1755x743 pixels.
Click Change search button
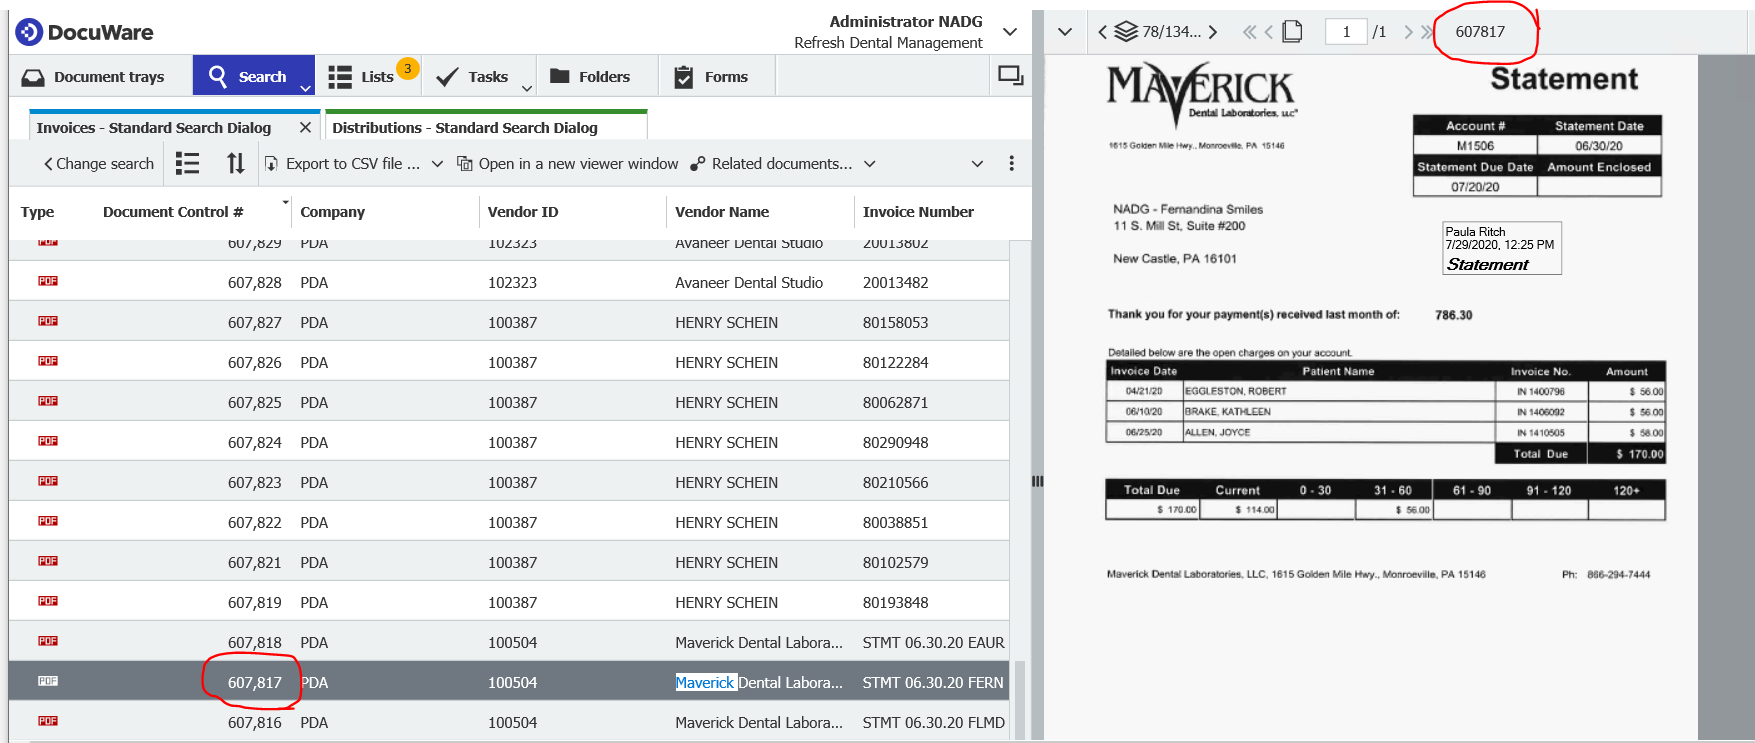point(98,164)
